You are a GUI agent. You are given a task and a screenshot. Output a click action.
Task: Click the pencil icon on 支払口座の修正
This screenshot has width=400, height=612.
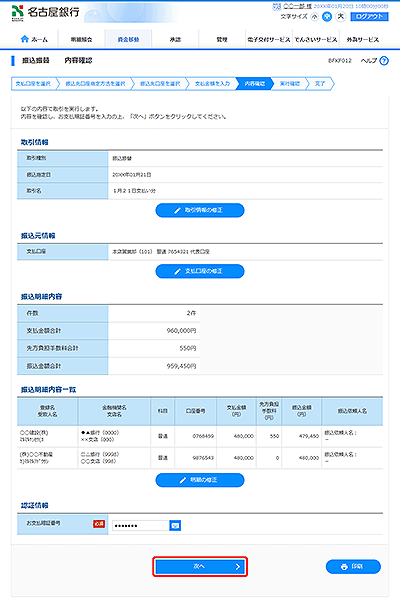coord(177,271)
